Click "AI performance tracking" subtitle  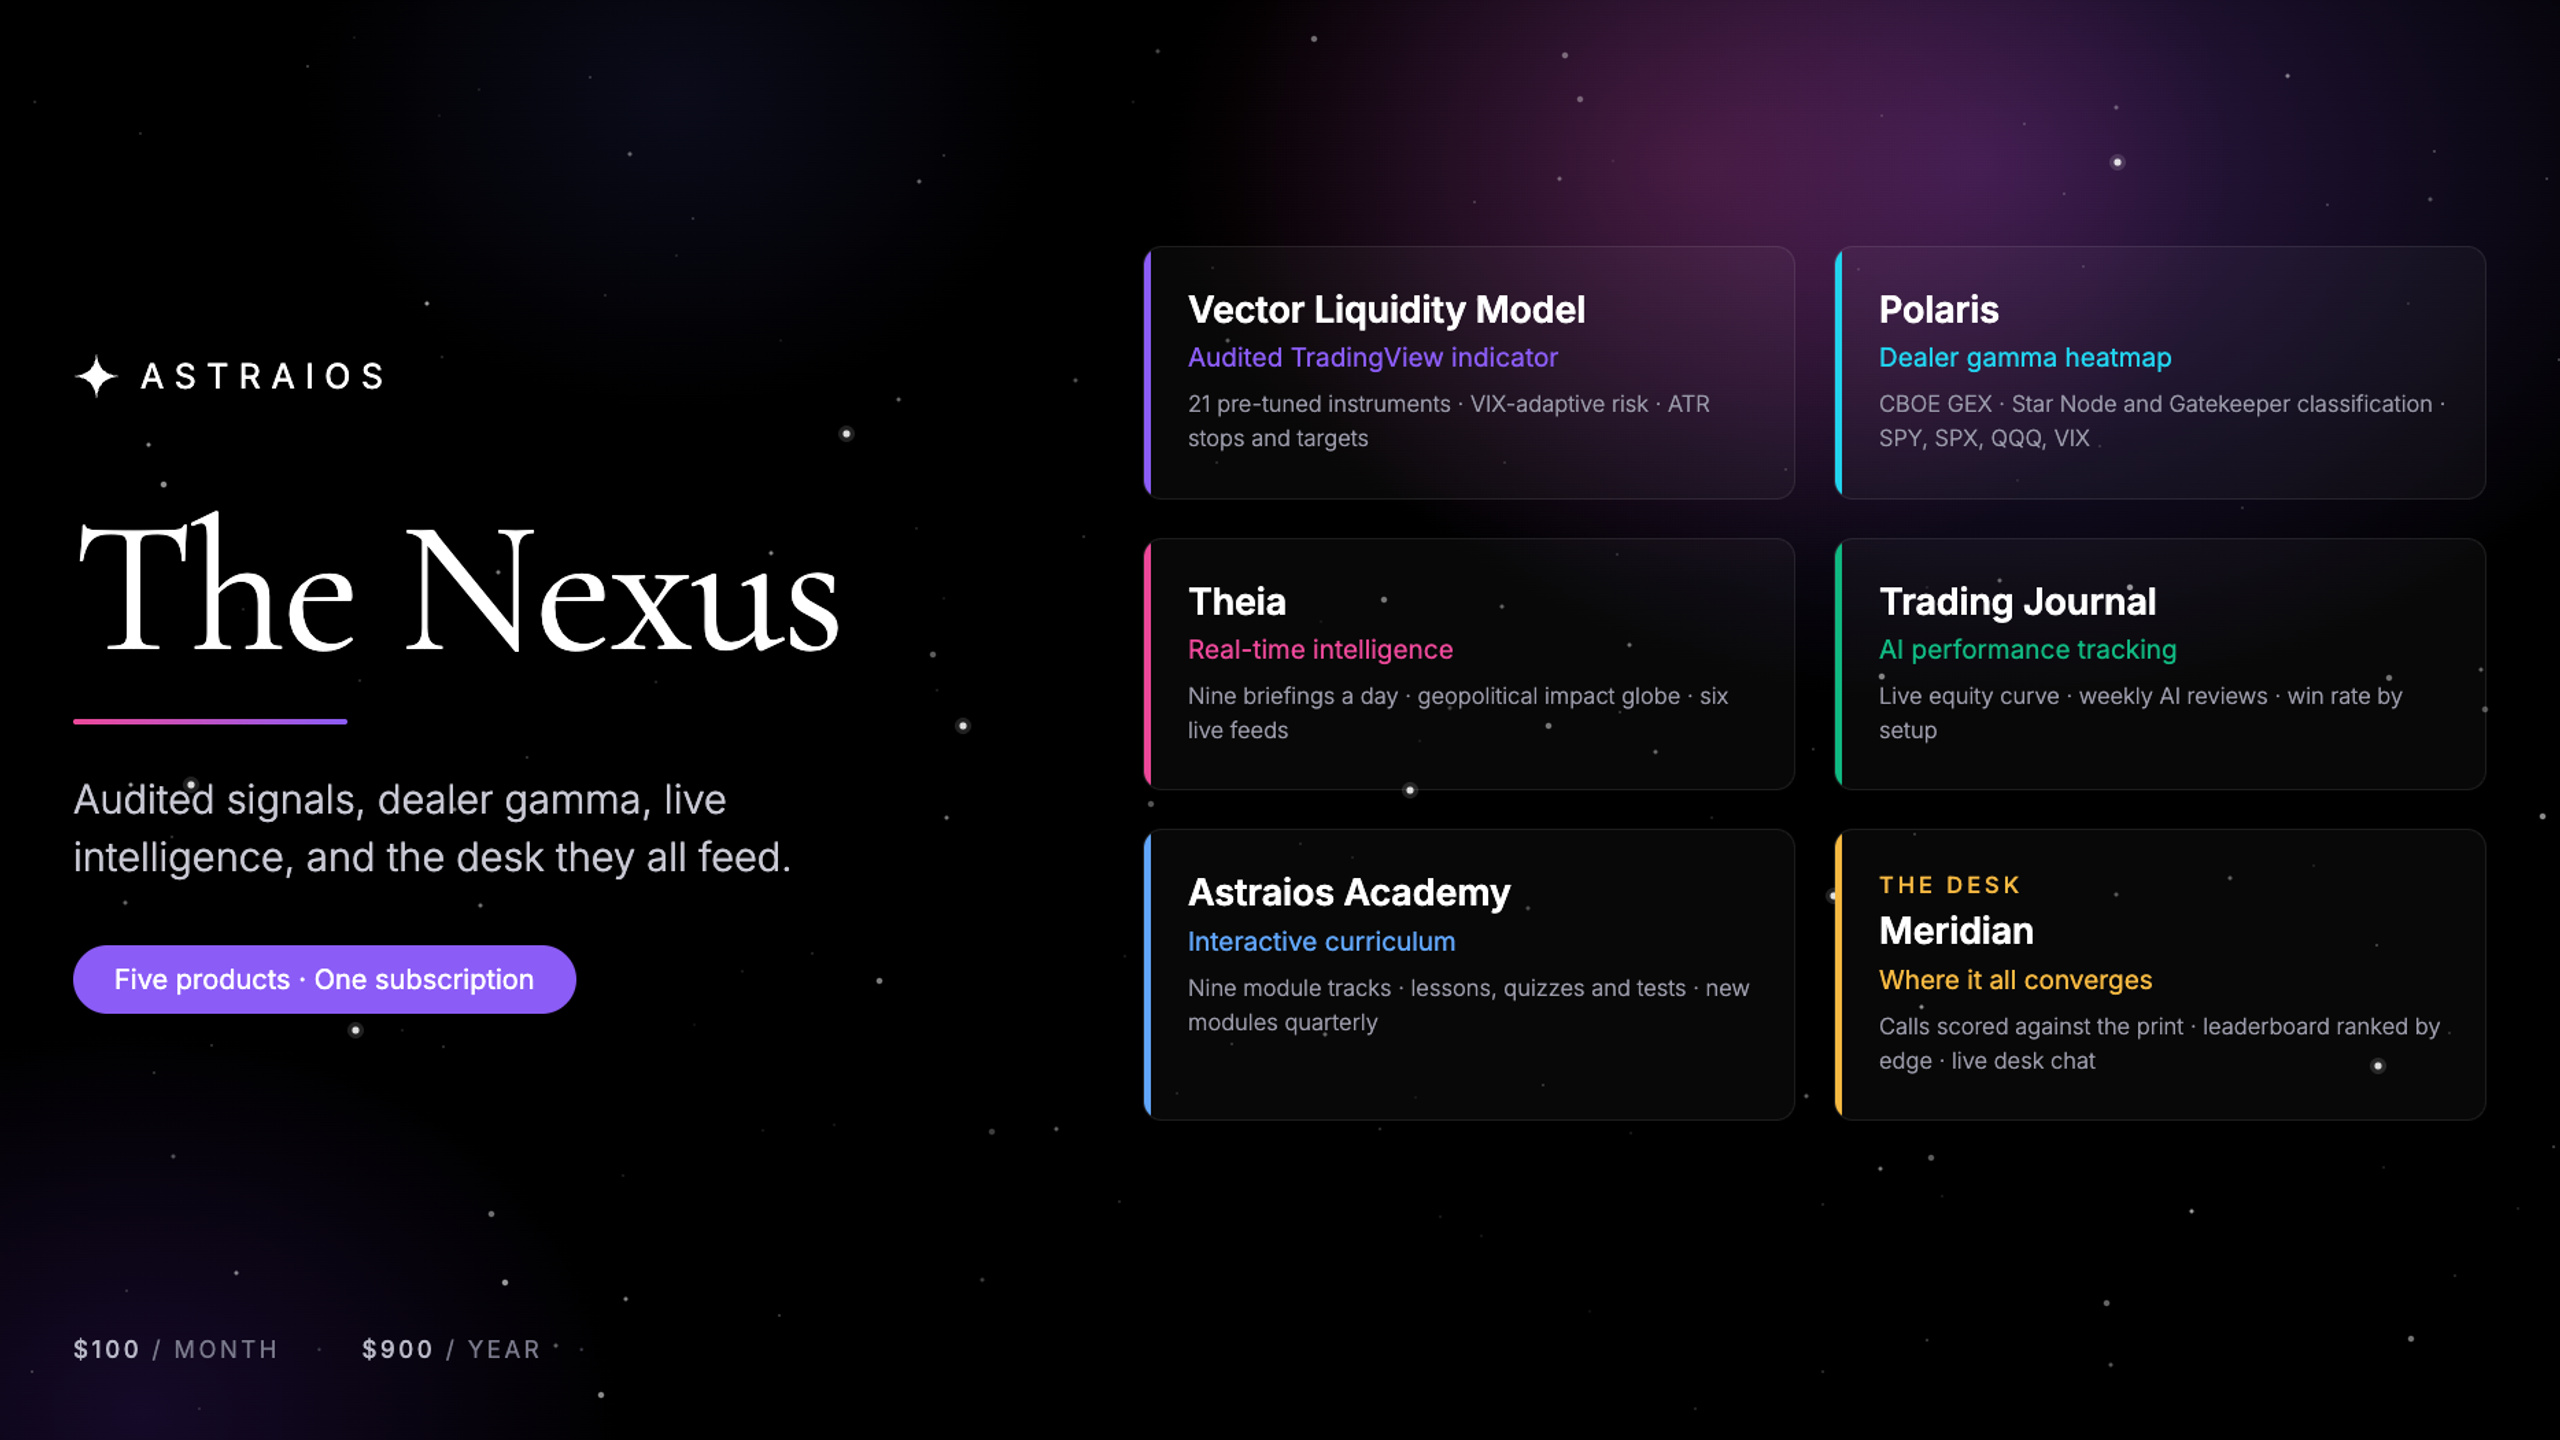pyautogui.click(x=2027, y=649)
